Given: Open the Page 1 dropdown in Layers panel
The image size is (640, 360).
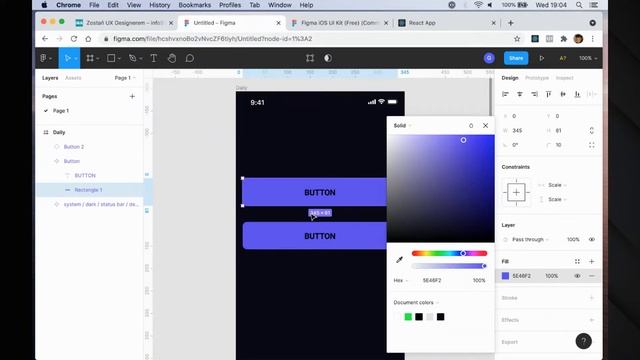Looking at the screenshot, I should click(x=125, y=78).
